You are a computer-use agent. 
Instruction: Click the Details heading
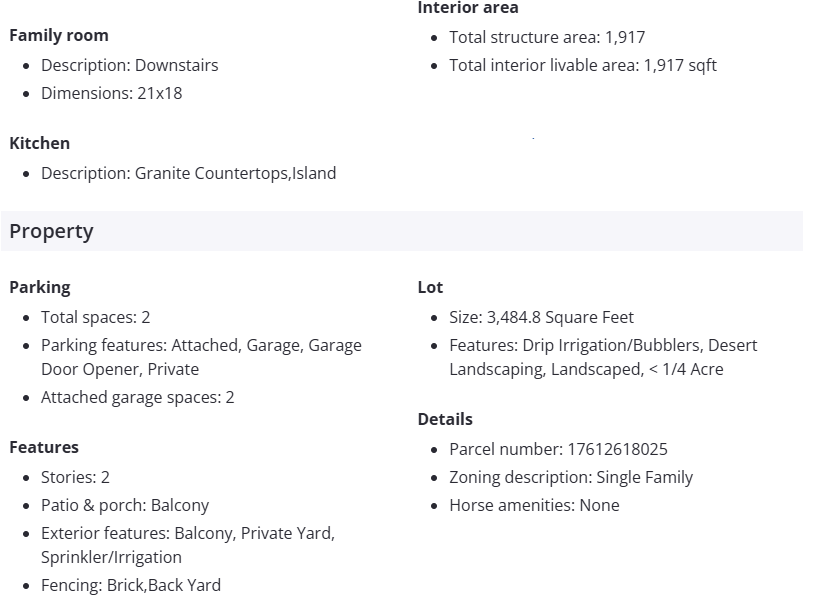(445, 419)
